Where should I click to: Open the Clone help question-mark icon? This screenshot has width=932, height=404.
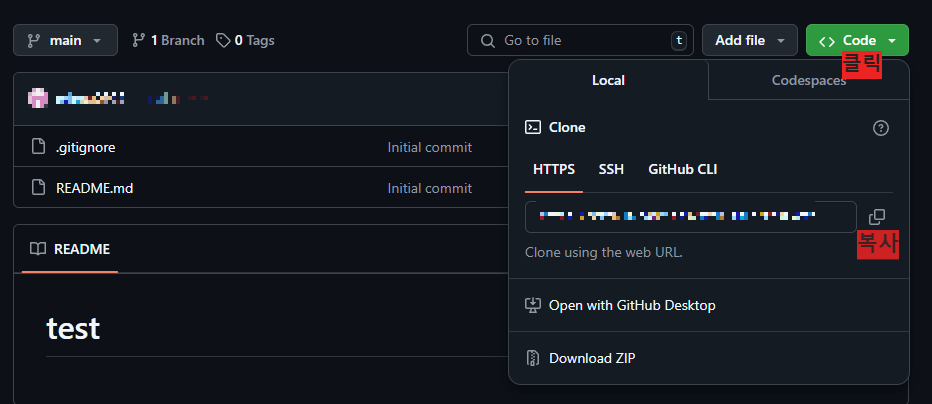[x=881, y=128]
